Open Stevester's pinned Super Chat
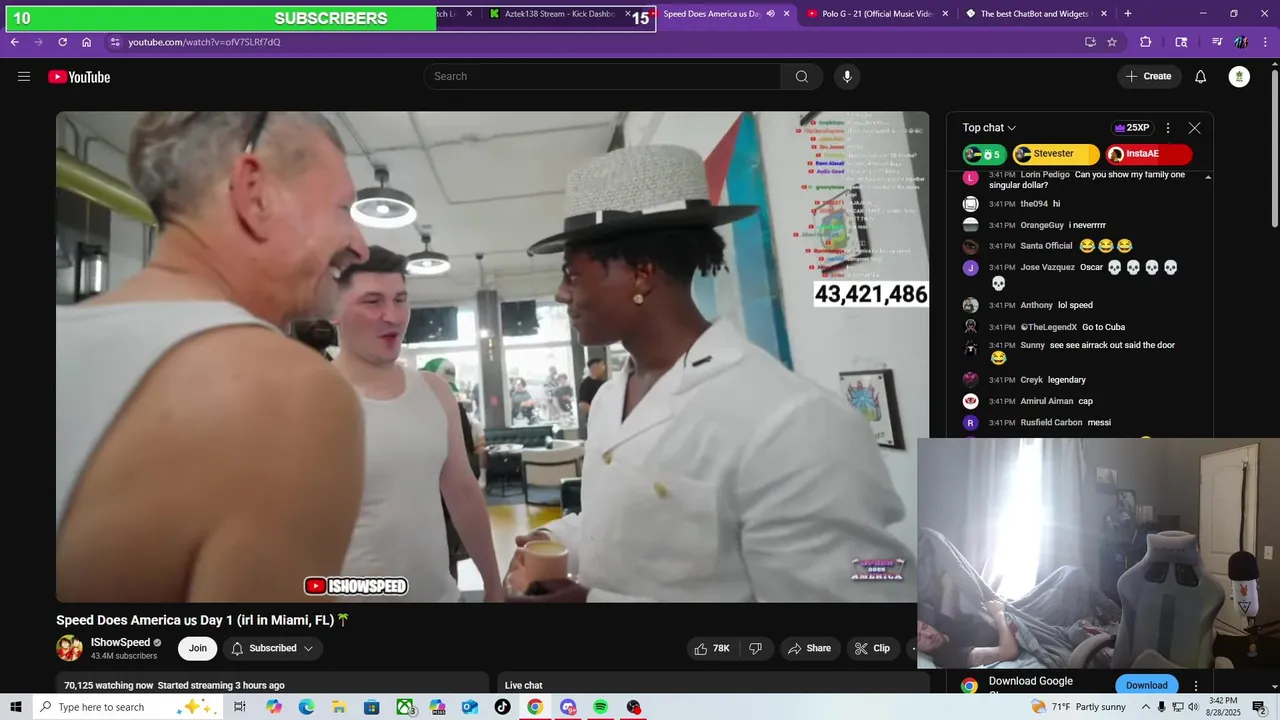1280x720 pixels. click(x=1056, y=154)
